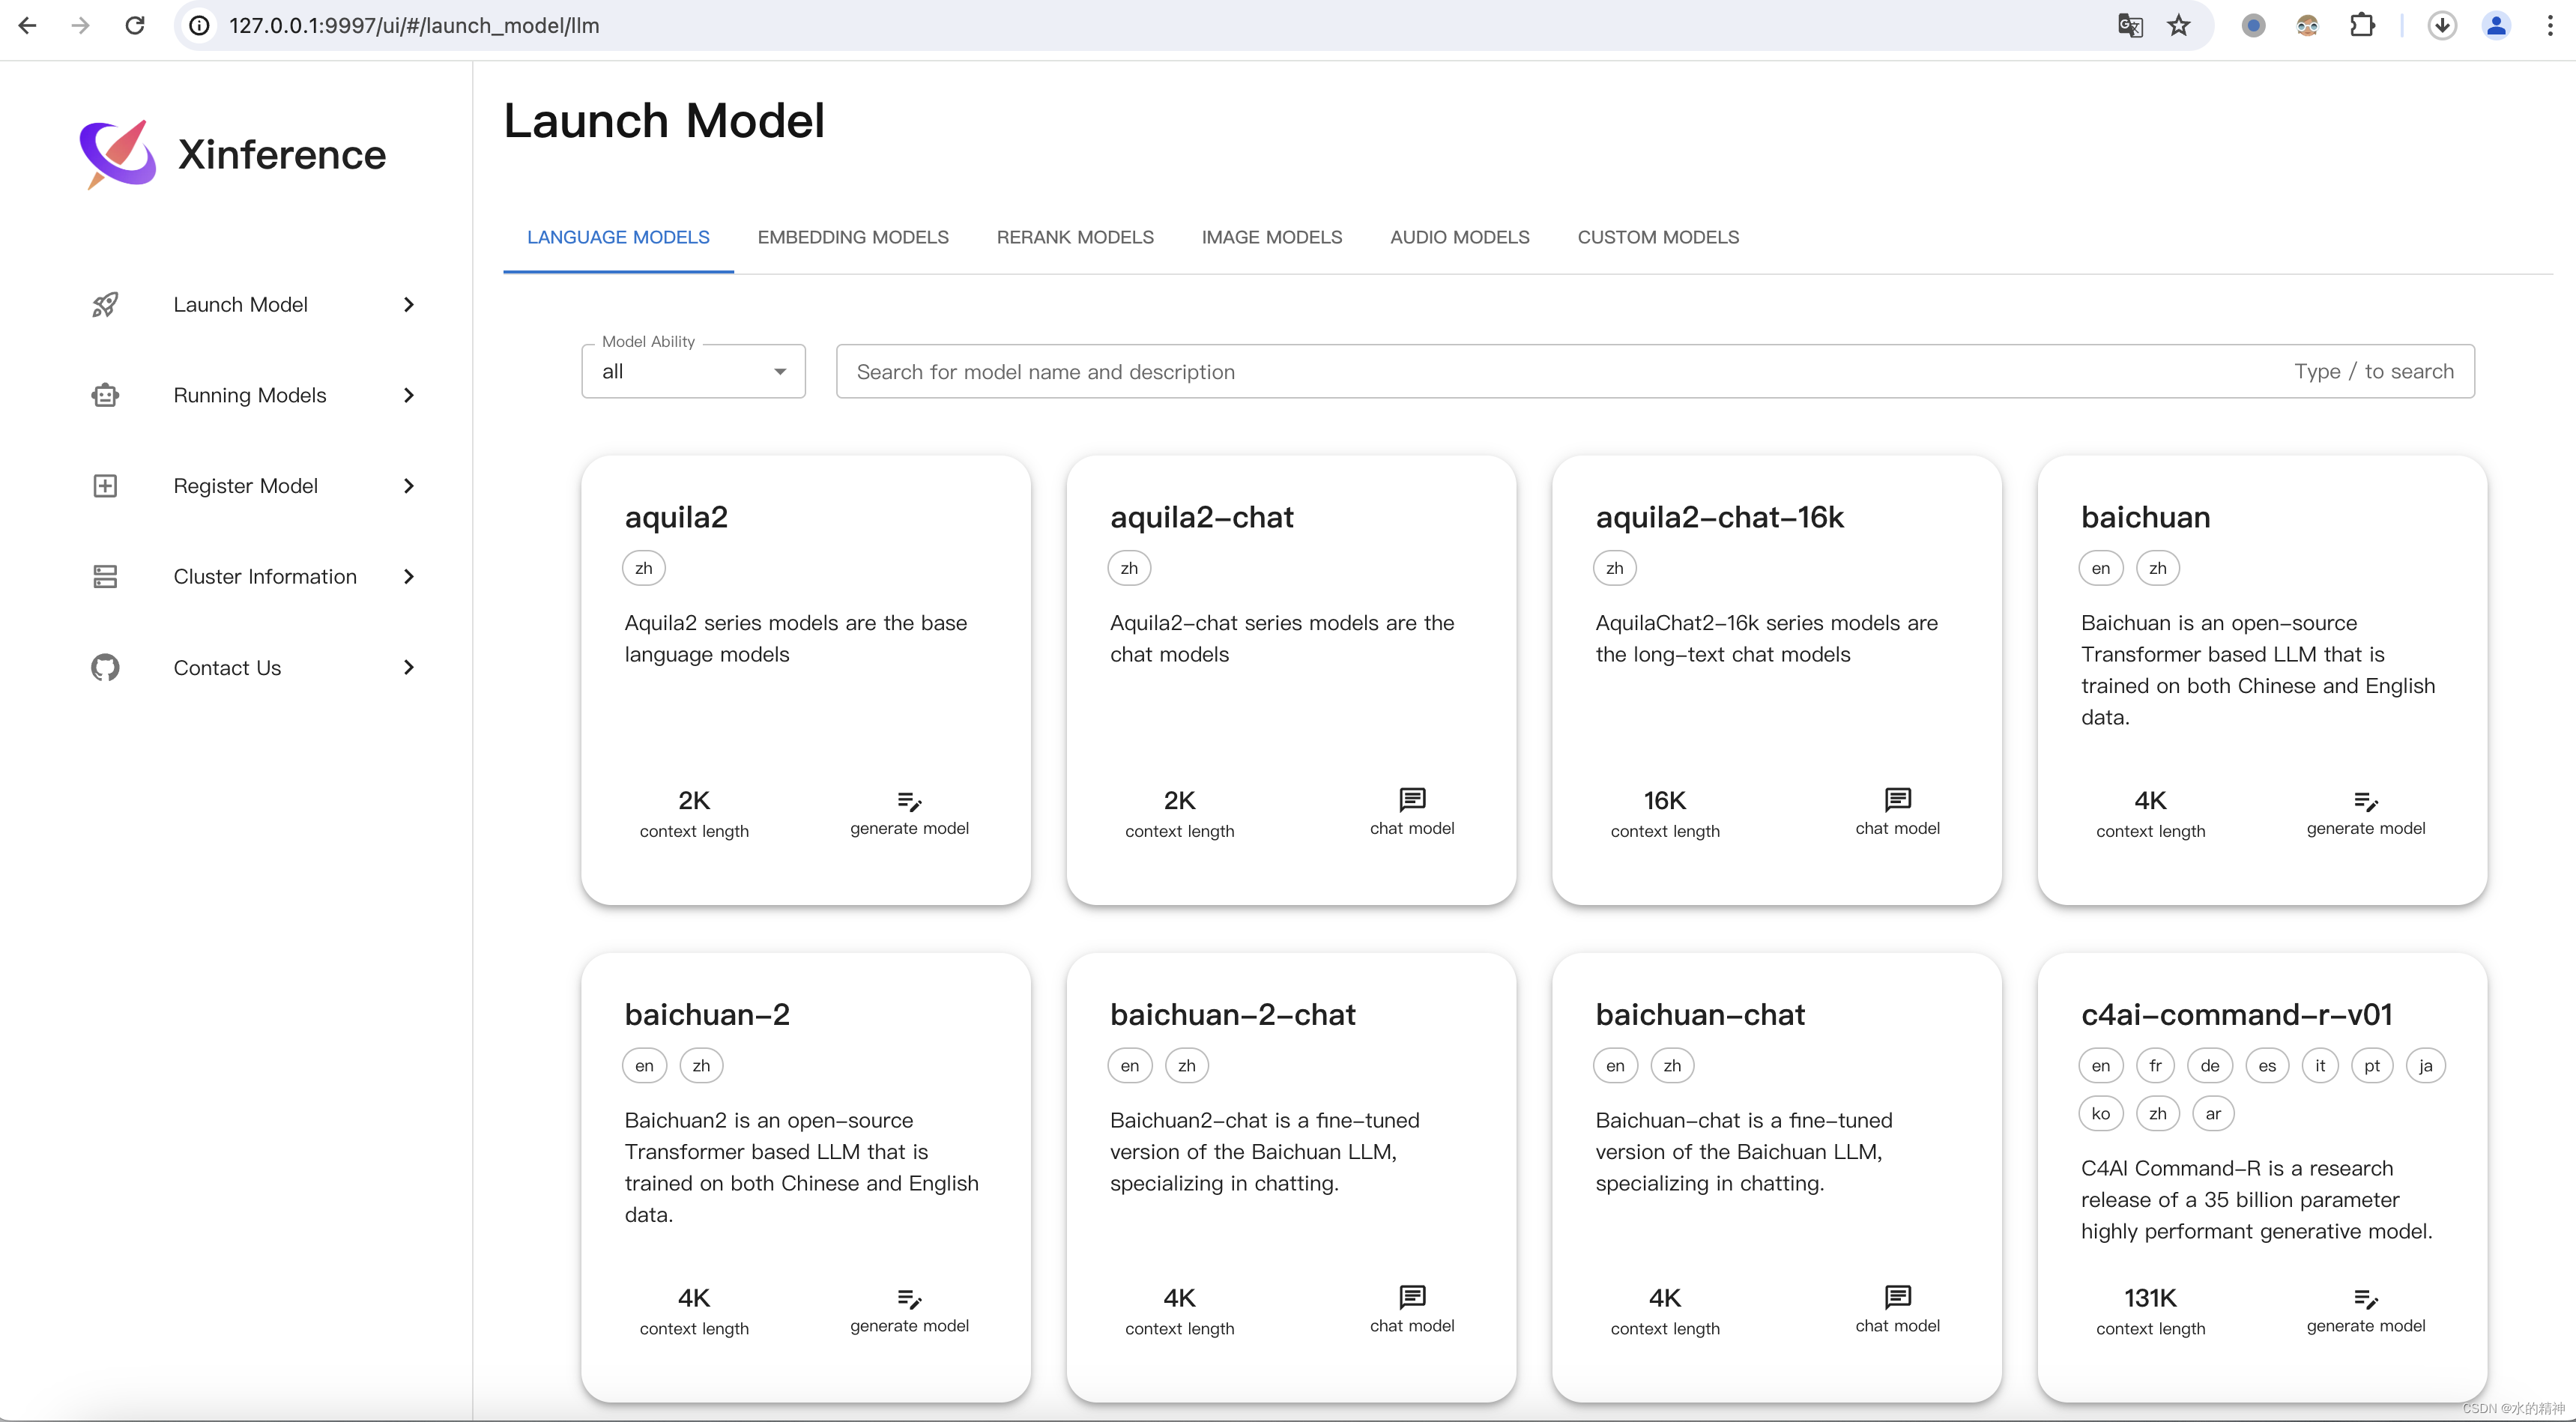Open the Model Ability dropdown

[693, 371]
